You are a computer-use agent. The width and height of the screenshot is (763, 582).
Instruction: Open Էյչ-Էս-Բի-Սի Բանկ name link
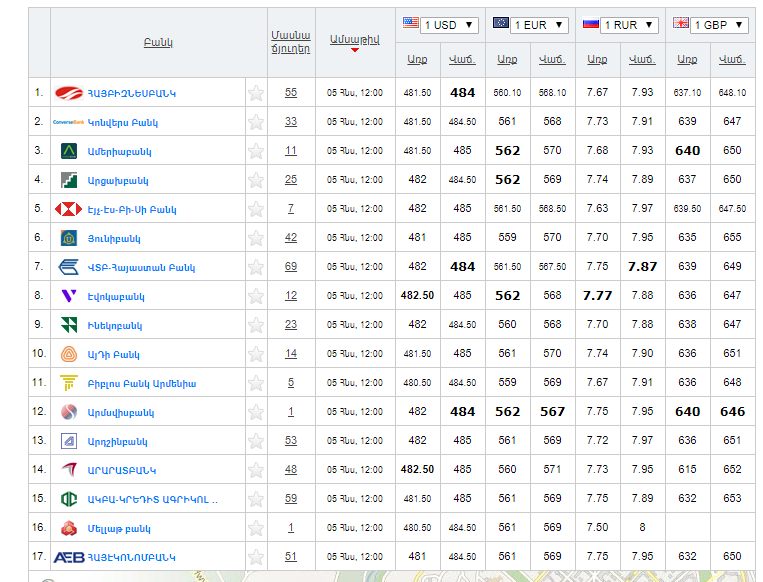[132, 210]
